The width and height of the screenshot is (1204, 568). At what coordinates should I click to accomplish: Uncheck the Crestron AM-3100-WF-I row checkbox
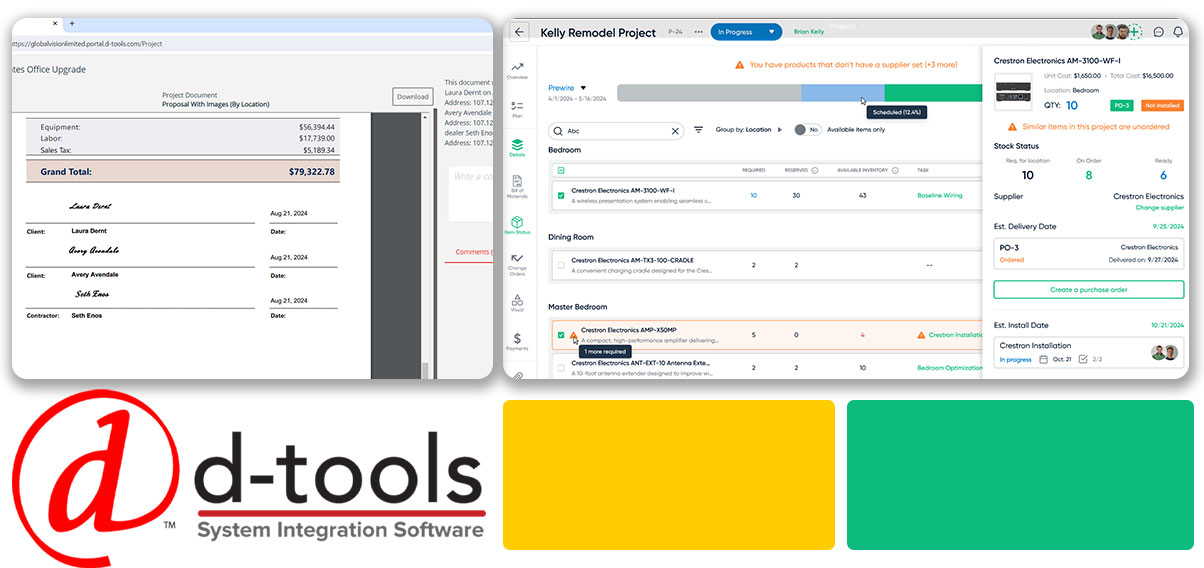click(x=561, y=195)
